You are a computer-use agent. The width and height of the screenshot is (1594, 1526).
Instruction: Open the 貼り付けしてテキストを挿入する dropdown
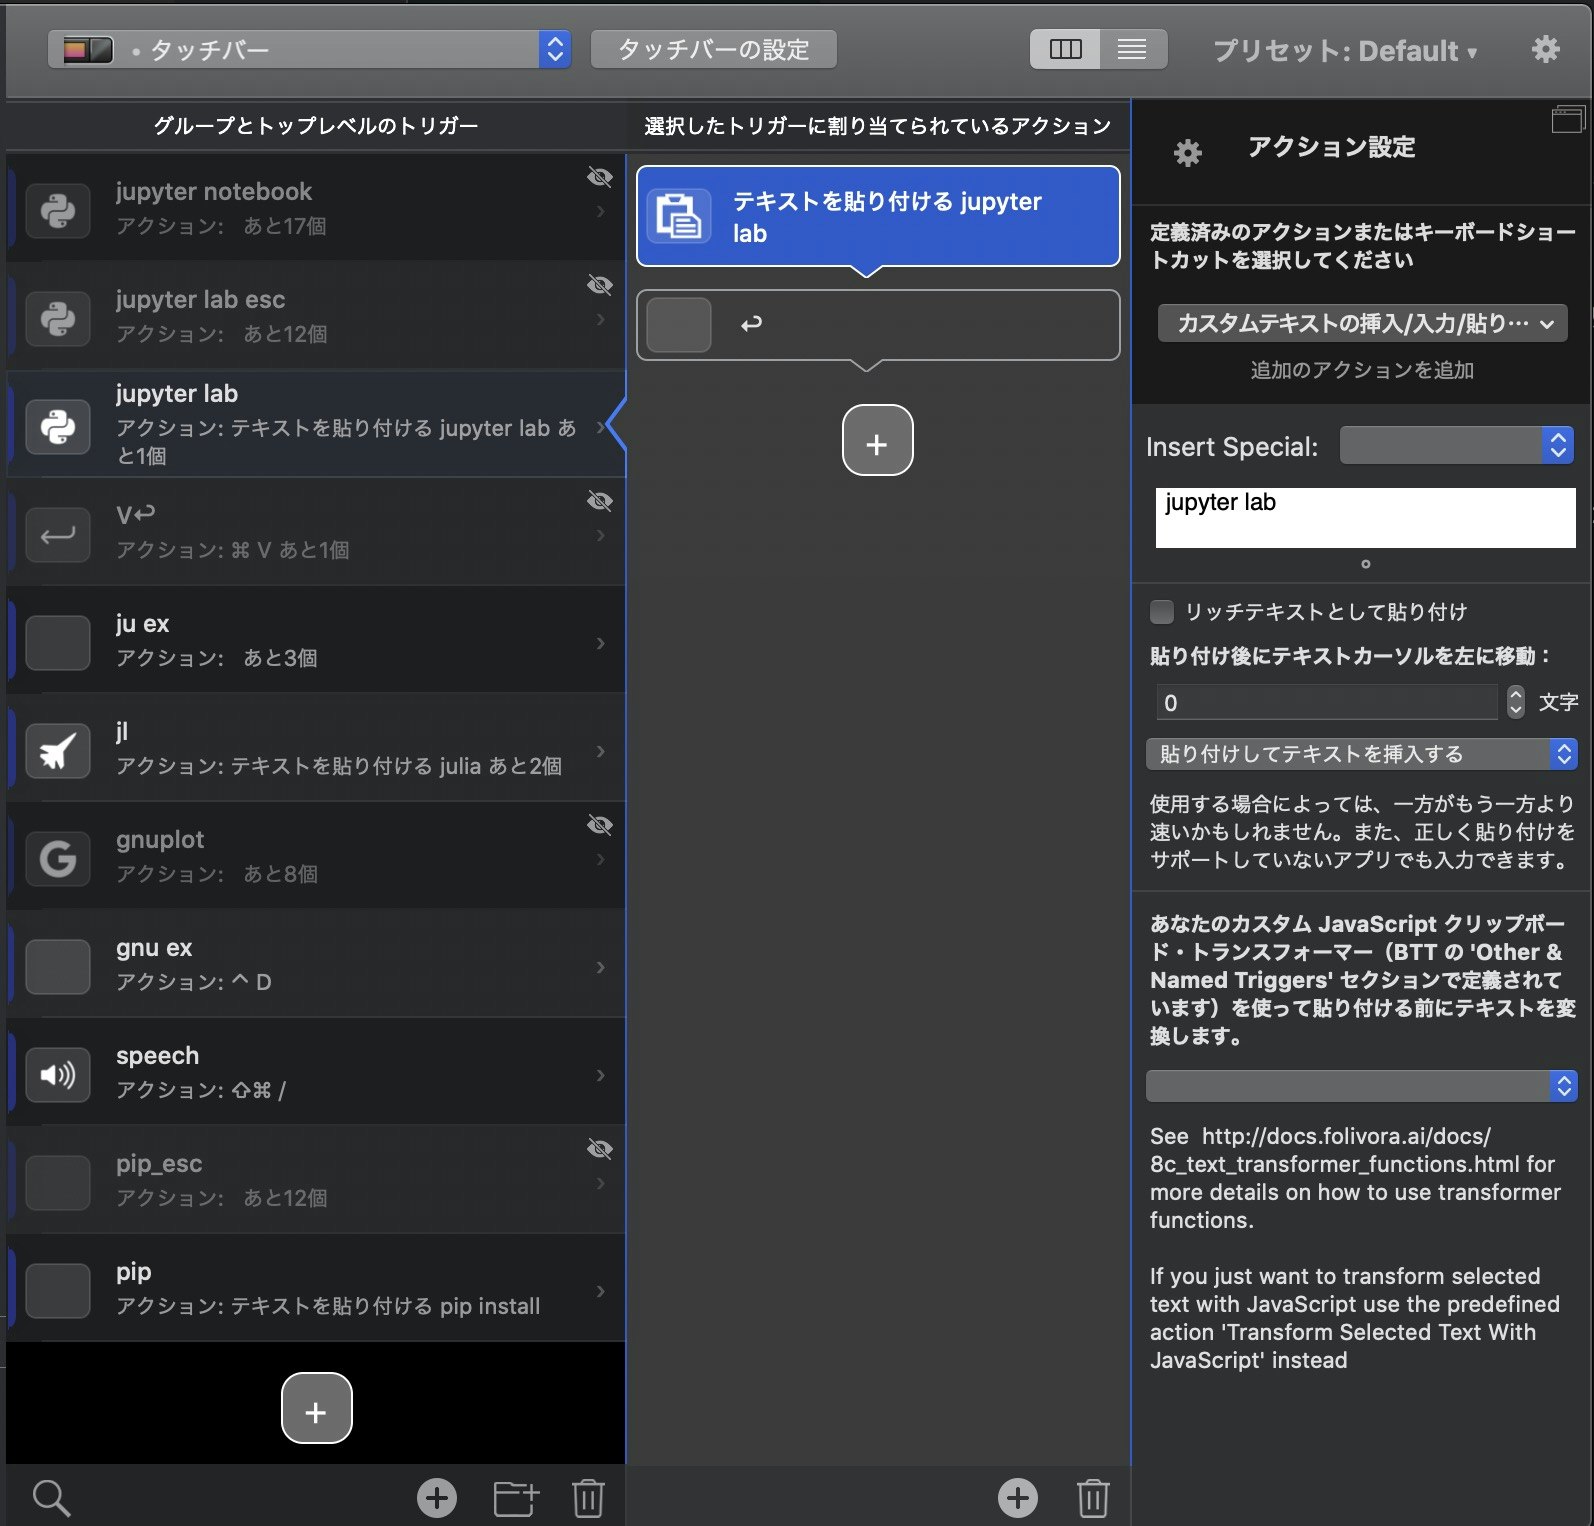pos(1361,754)
